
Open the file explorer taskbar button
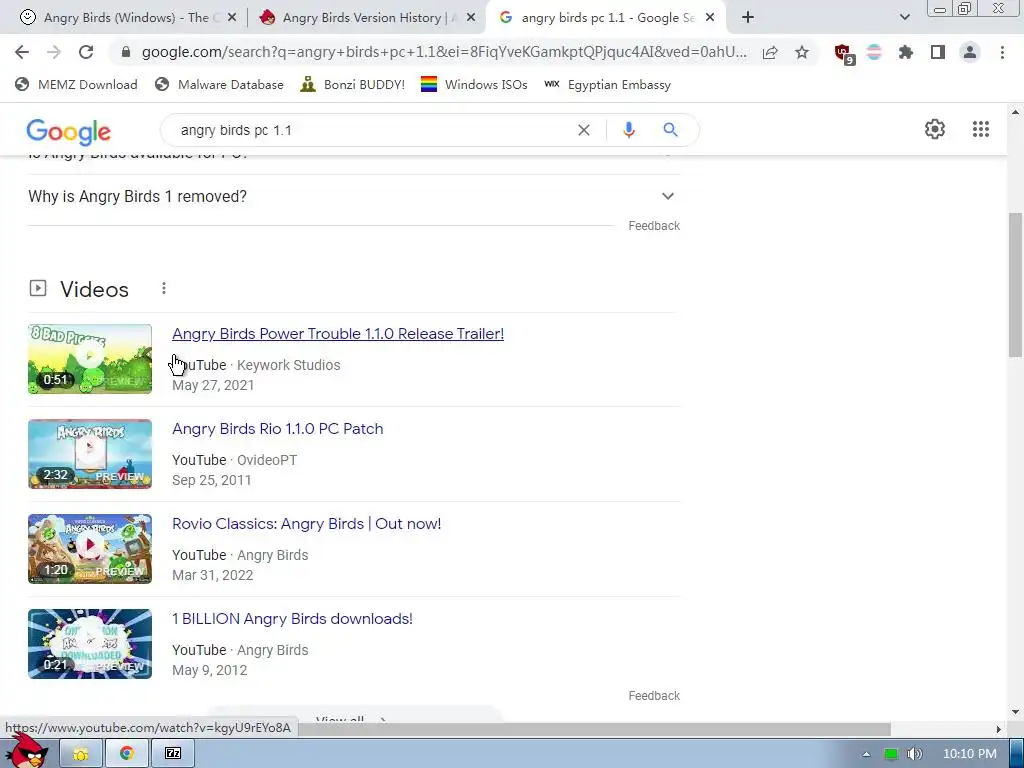(80, 754)
